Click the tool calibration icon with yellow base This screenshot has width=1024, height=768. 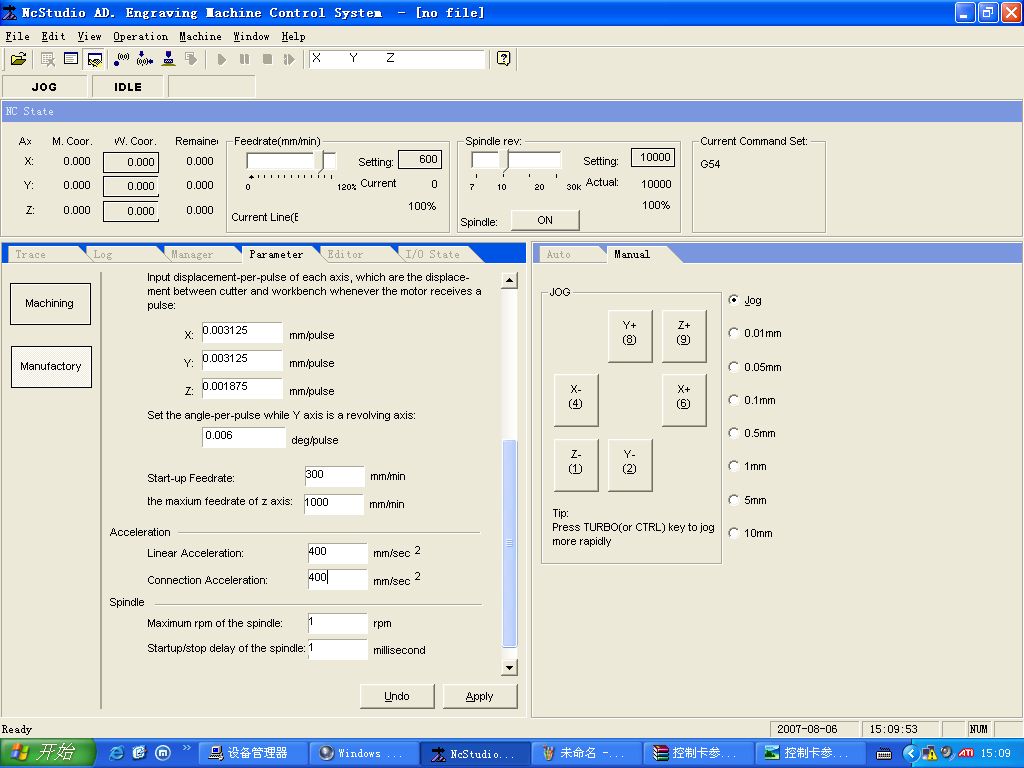pyautogui.click(x=169, y=59)
